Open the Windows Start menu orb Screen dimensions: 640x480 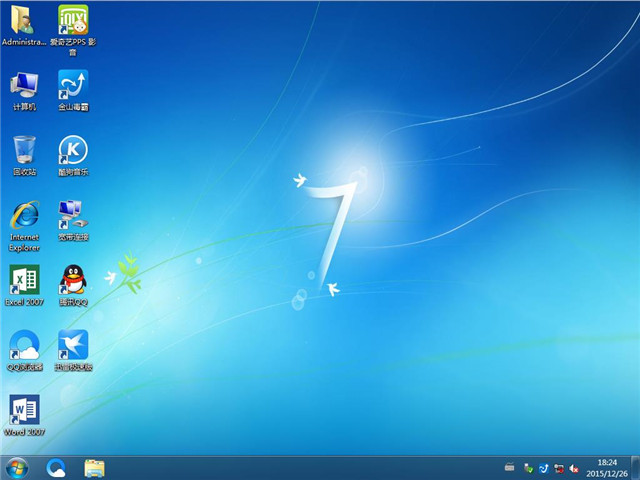point(17,468)
